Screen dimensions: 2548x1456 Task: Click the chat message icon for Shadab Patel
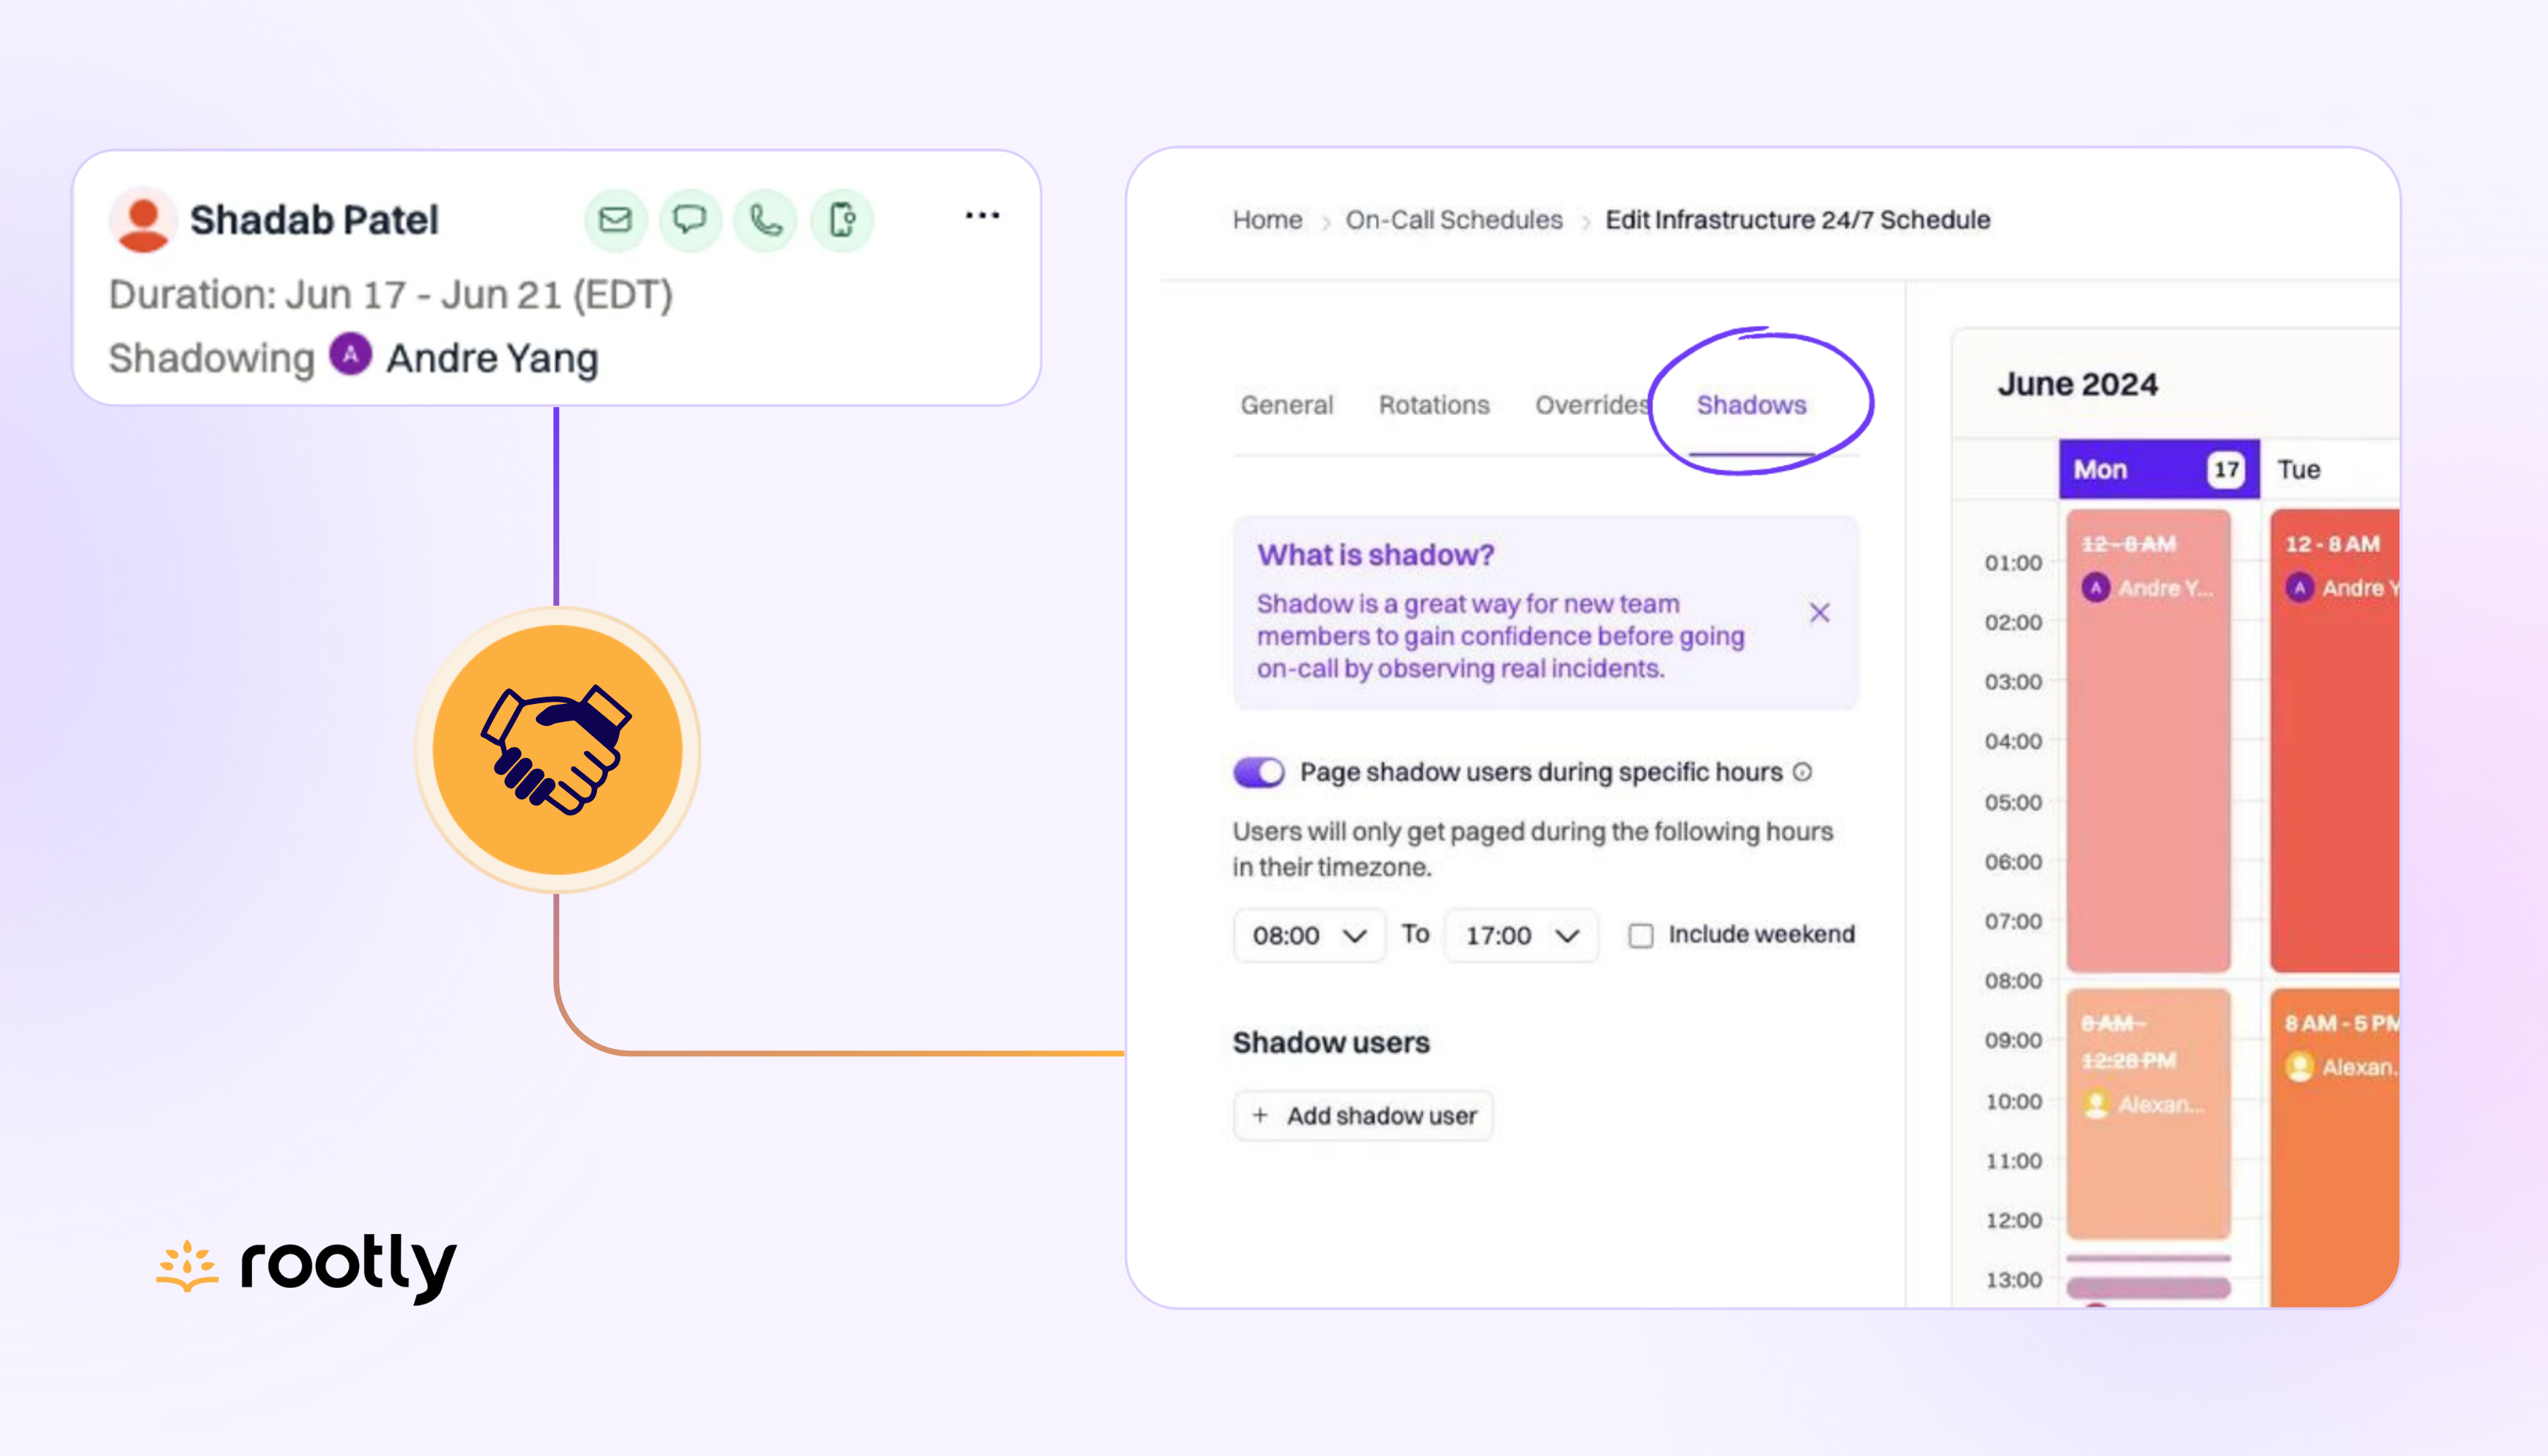(690, 220)
